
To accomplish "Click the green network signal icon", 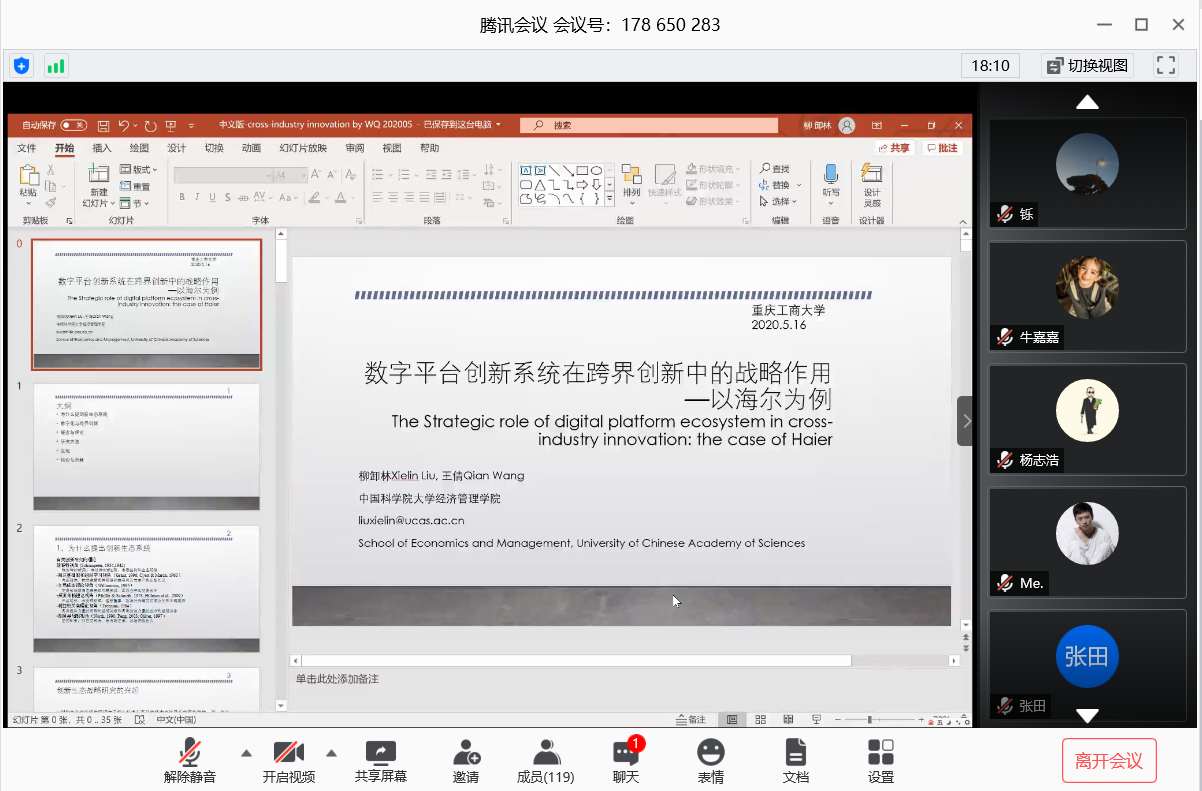I will [x=55, y=66].
